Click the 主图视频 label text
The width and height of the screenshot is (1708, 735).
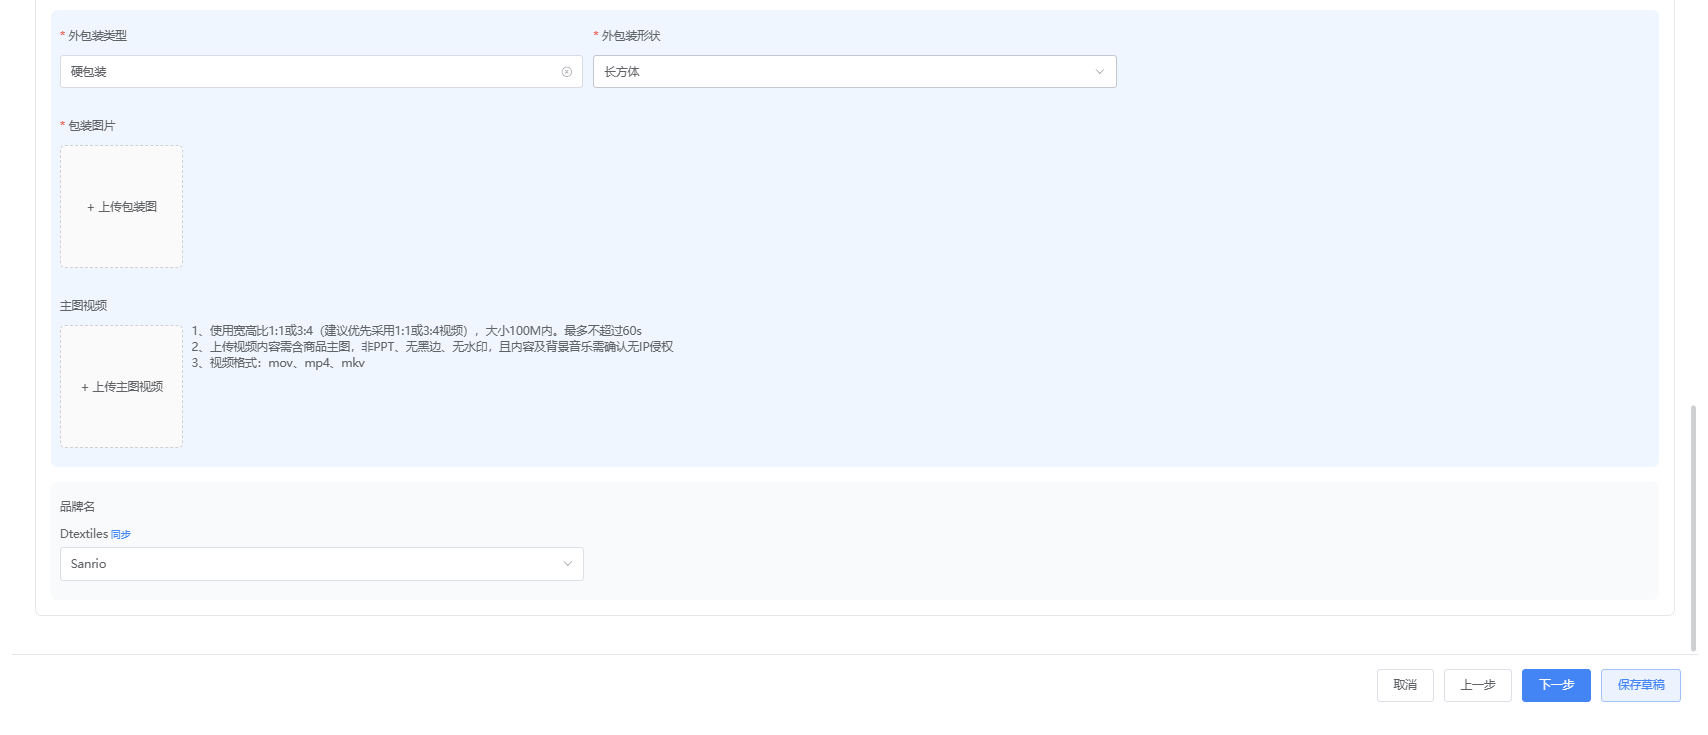(x=84, y=306)
